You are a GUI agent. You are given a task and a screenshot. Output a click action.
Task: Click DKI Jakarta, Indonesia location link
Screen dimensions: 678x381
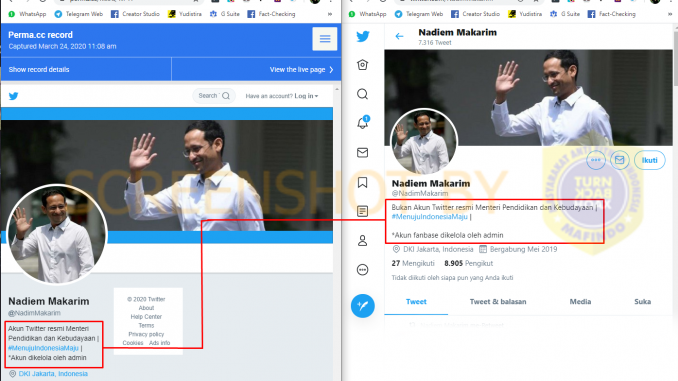coord(53,374)
